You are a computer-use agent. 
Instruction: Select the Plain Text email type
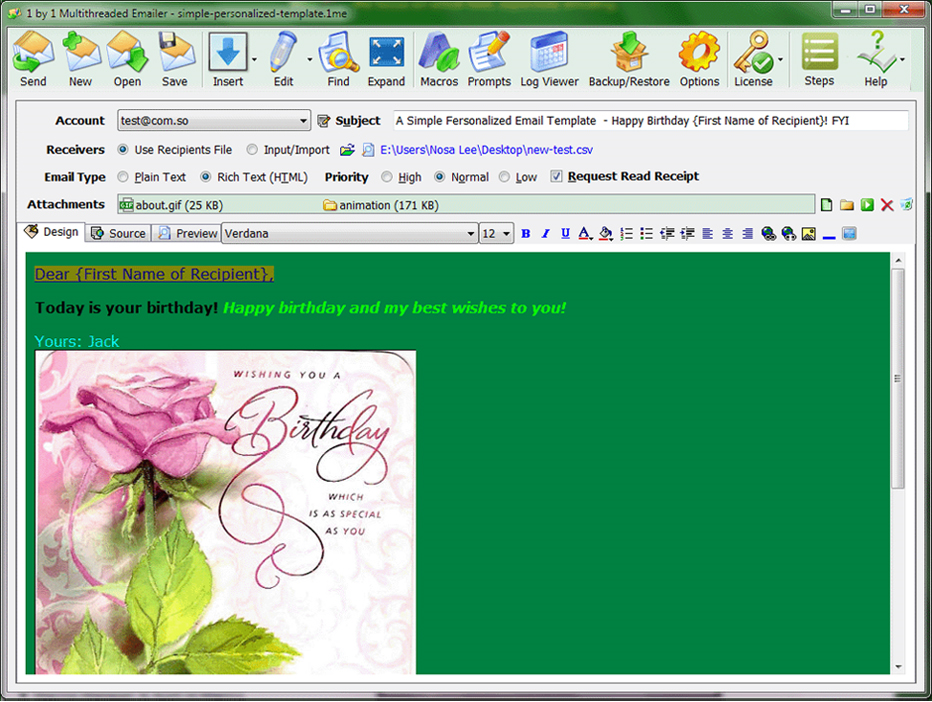click(x=123, y=177)
